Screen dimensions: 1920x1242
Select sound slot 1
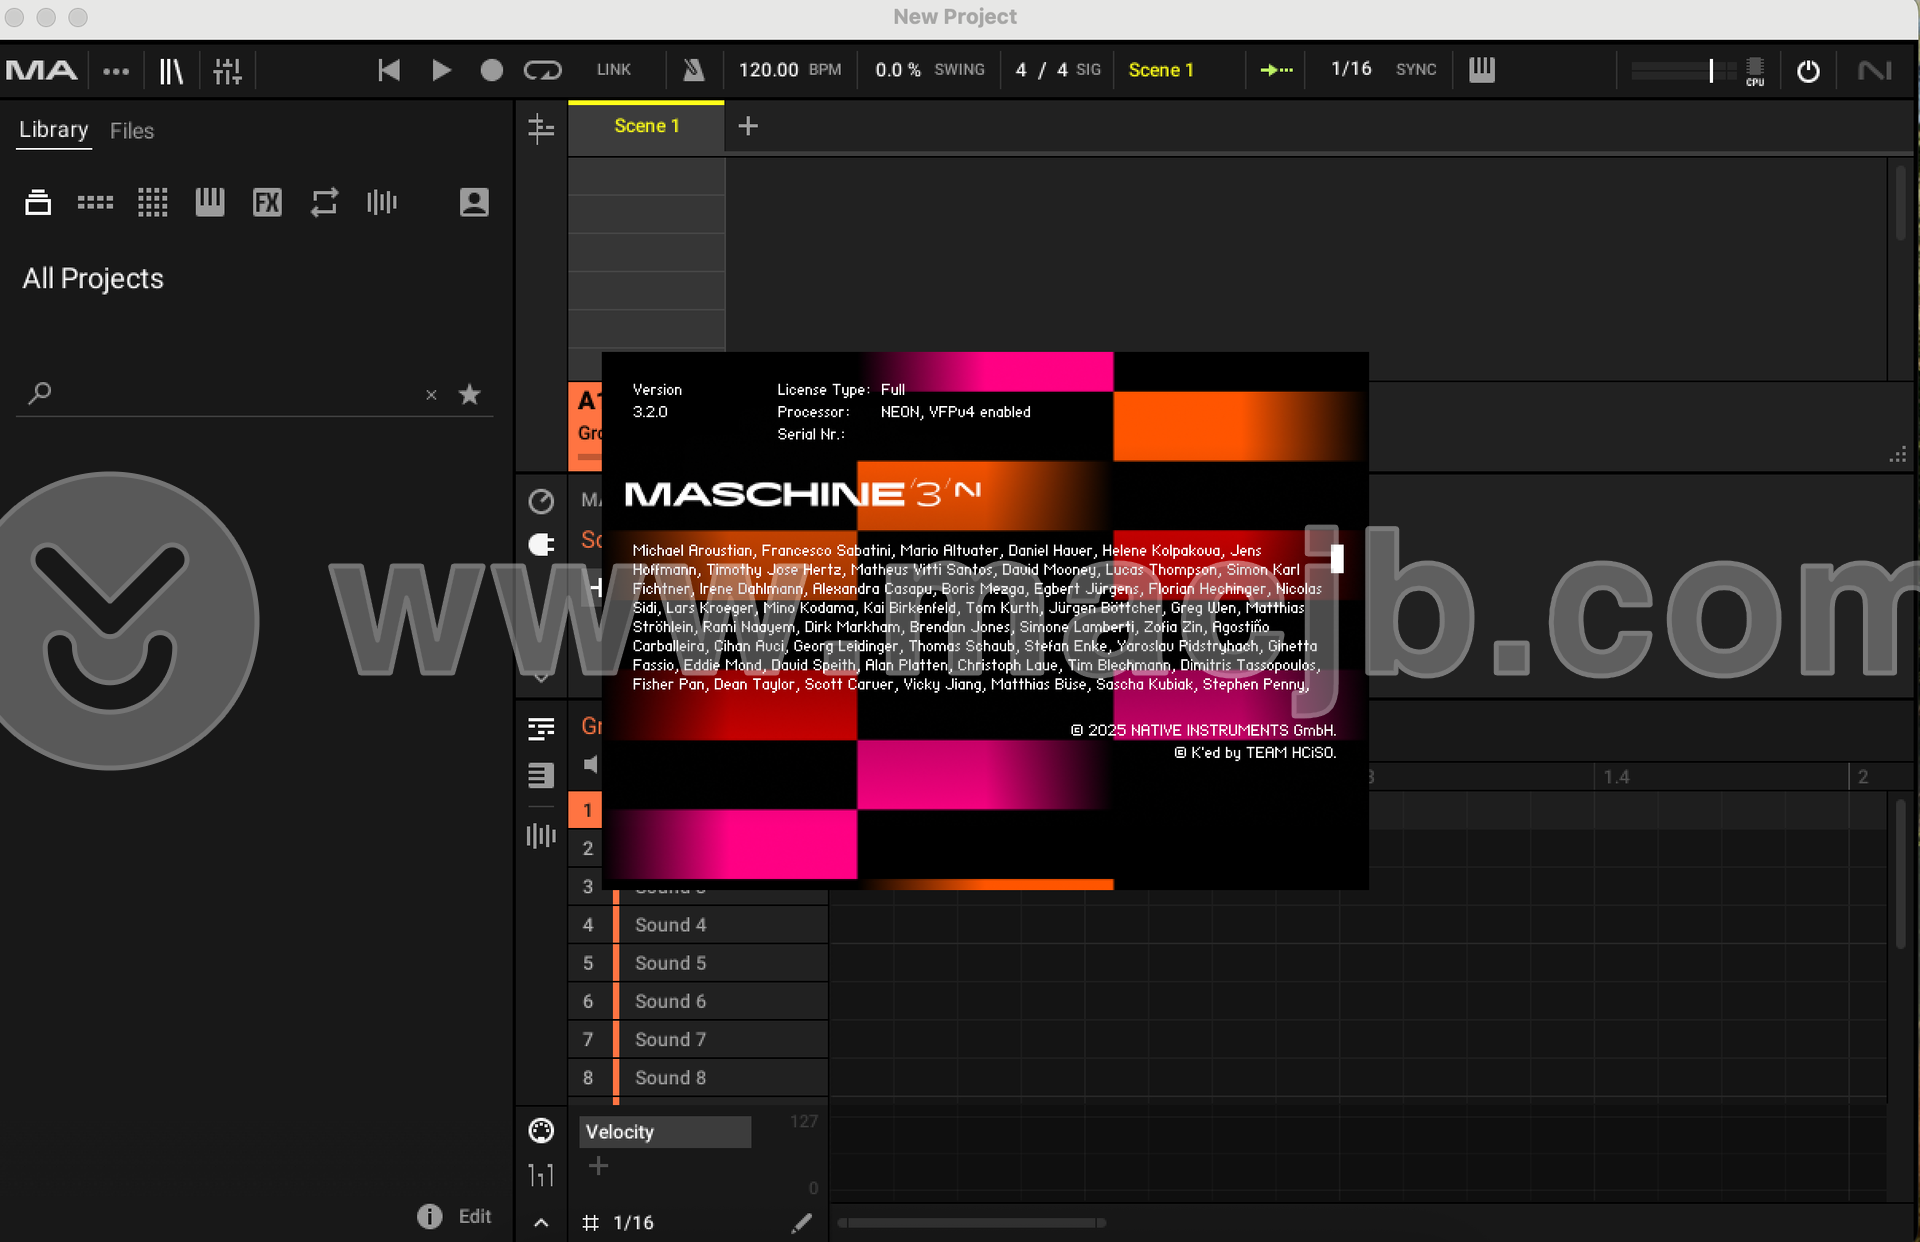click(586, 810)
